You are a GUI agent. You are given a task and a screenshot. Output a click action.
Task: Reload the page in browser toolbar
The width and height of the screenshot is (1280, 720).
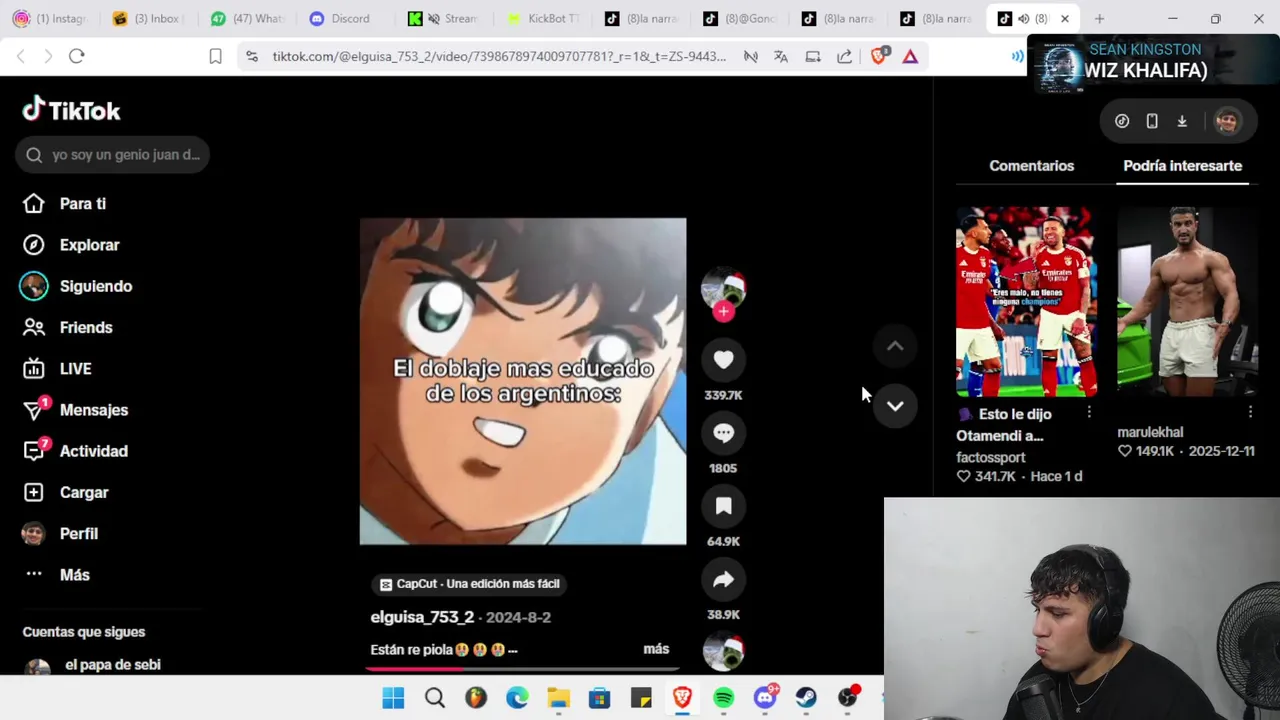coord(76,56)
